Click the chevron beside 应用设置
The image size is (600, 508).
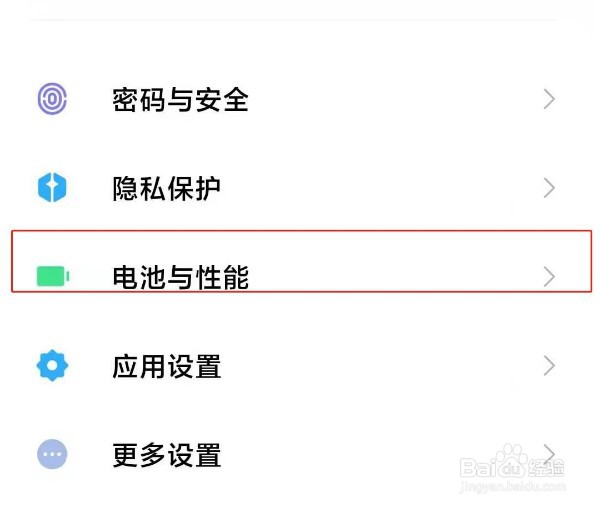[548, 366]
